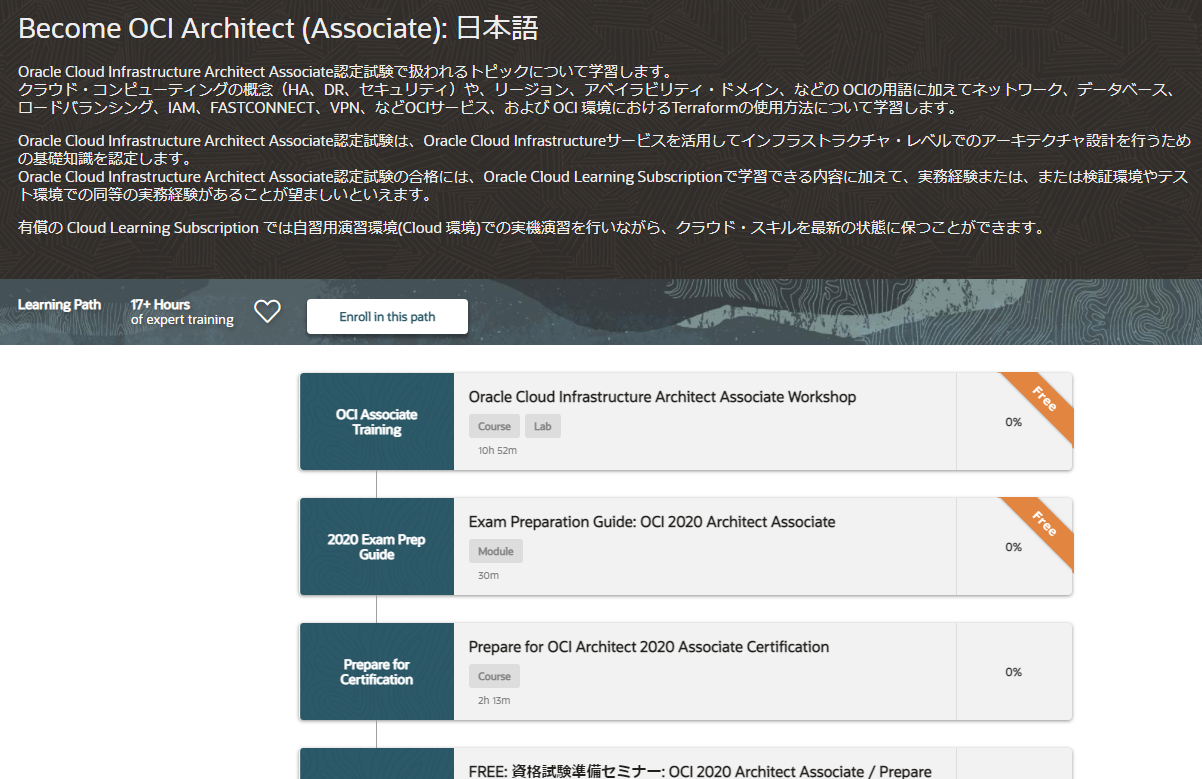This screenshot has height=779, width=1202.
Task: Click the 0% progress on Workshop card
Action: click(x=1013, y=422)
